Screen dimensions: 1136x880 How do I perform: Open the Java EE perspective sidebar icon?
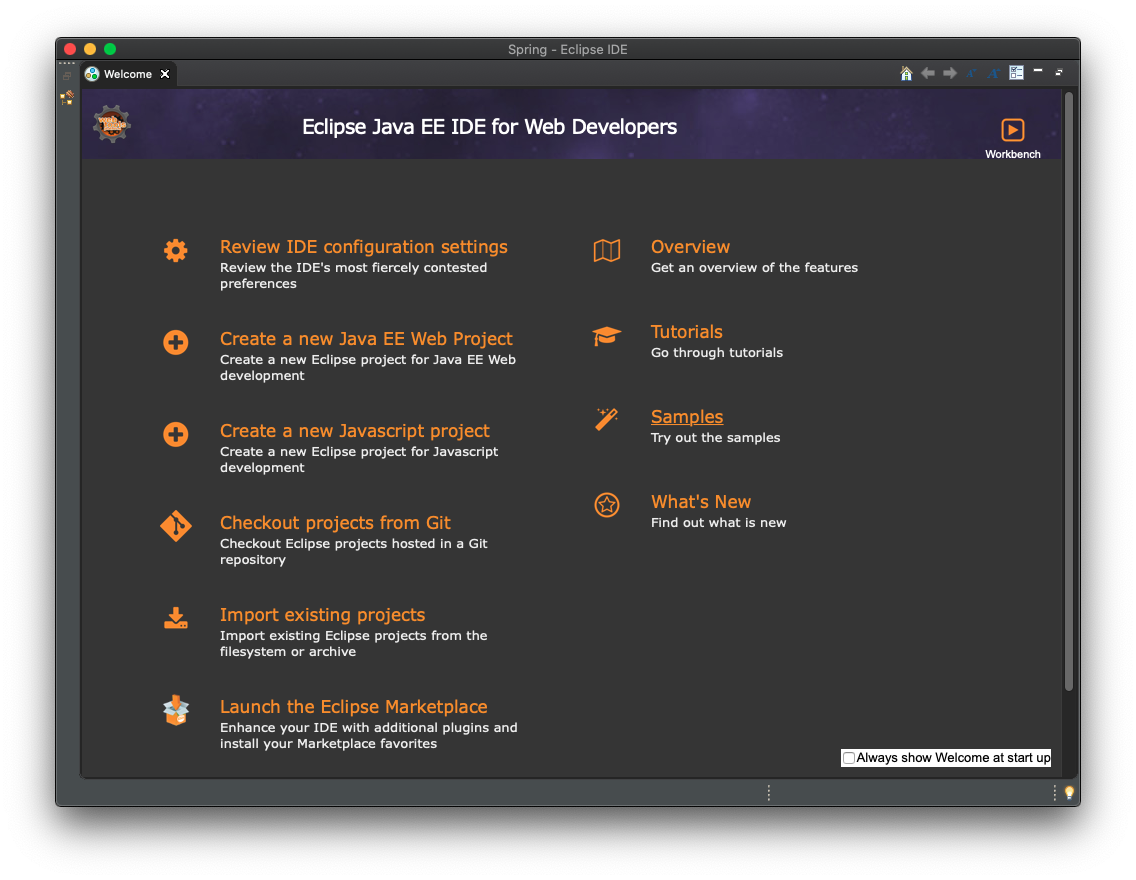click(x=67, y=98)
